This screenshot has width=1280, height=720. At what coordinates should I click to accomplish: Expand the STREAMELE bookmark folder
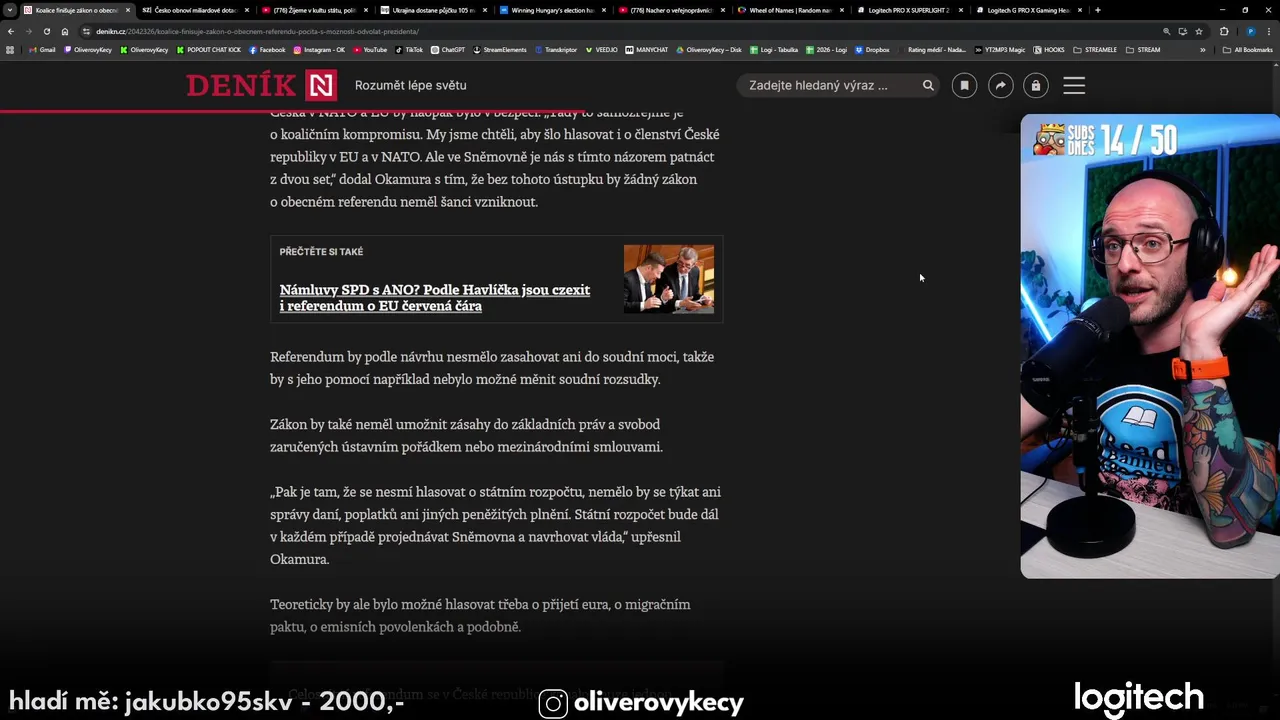point(1095,49)
